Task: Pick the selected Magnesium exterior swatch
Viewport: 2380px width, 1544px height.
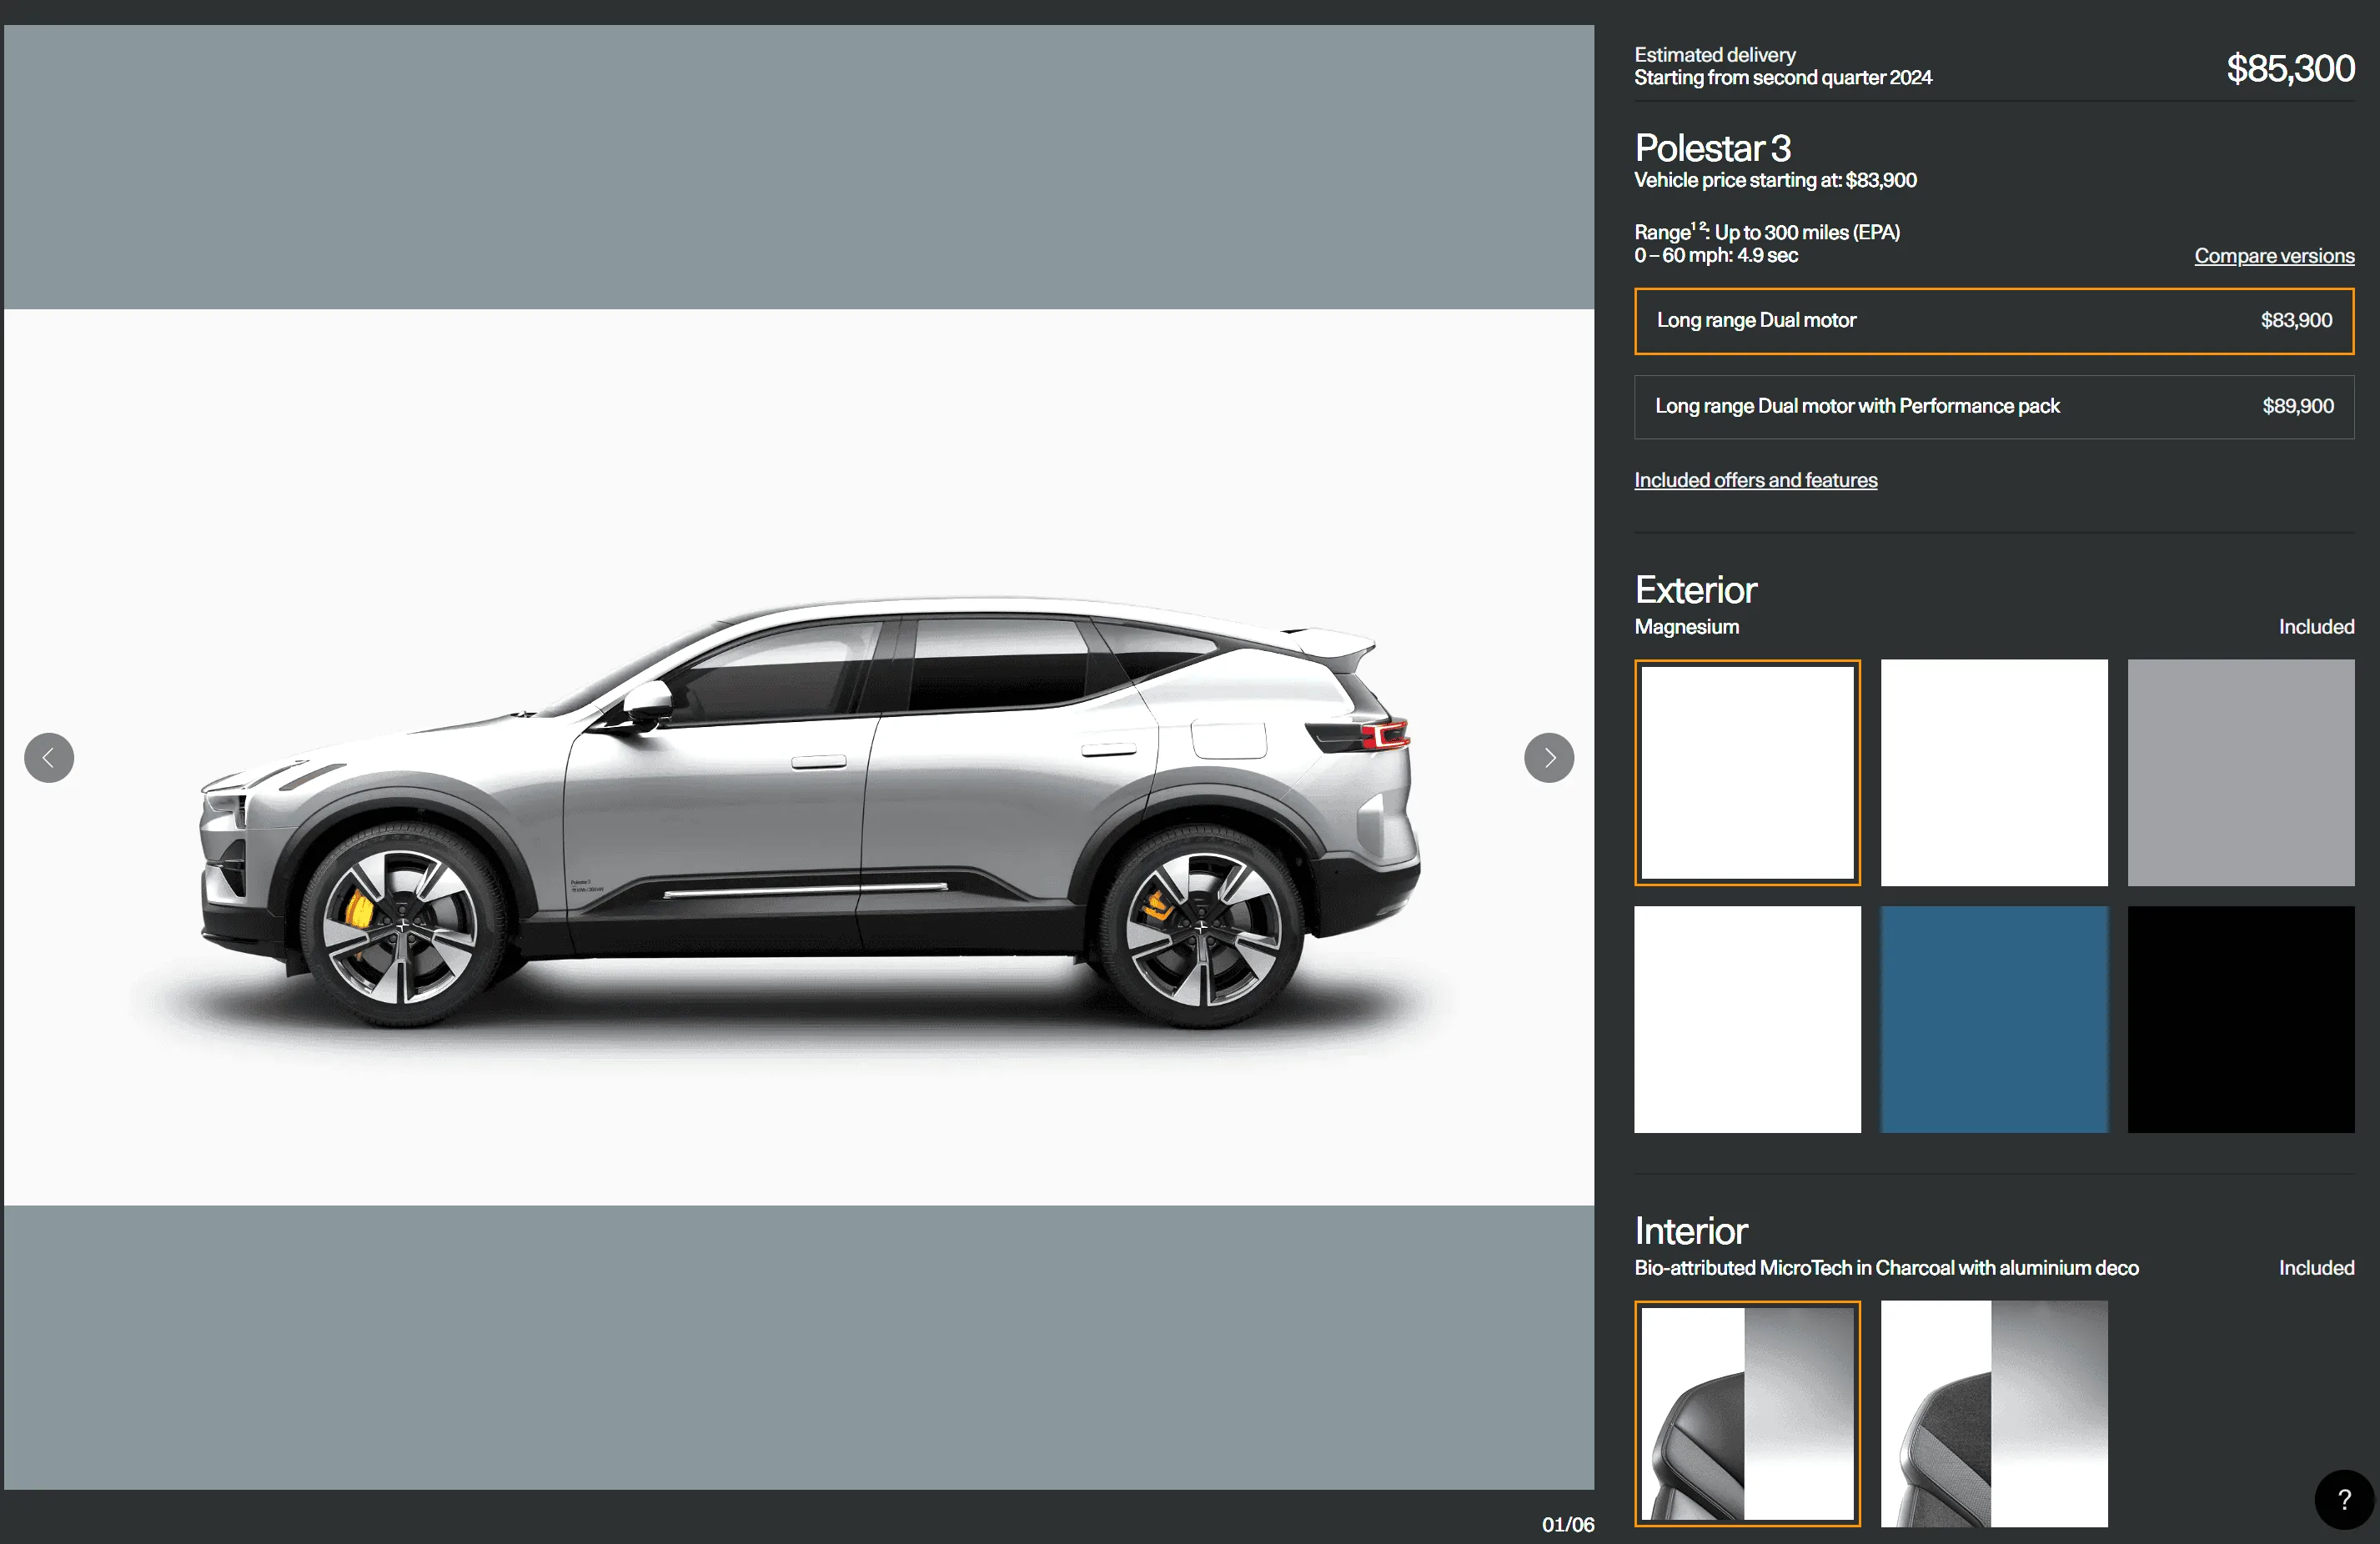Action: pos(1747,772)
